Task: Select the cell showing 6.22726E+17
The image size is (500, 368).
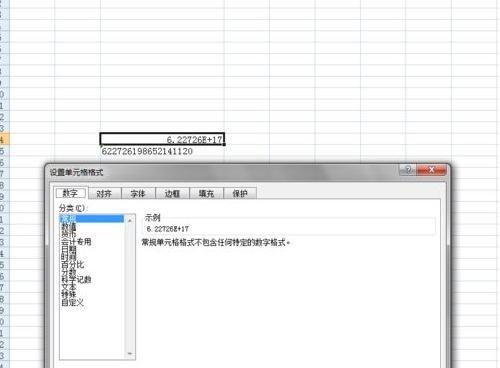Action: coord(162,139)
